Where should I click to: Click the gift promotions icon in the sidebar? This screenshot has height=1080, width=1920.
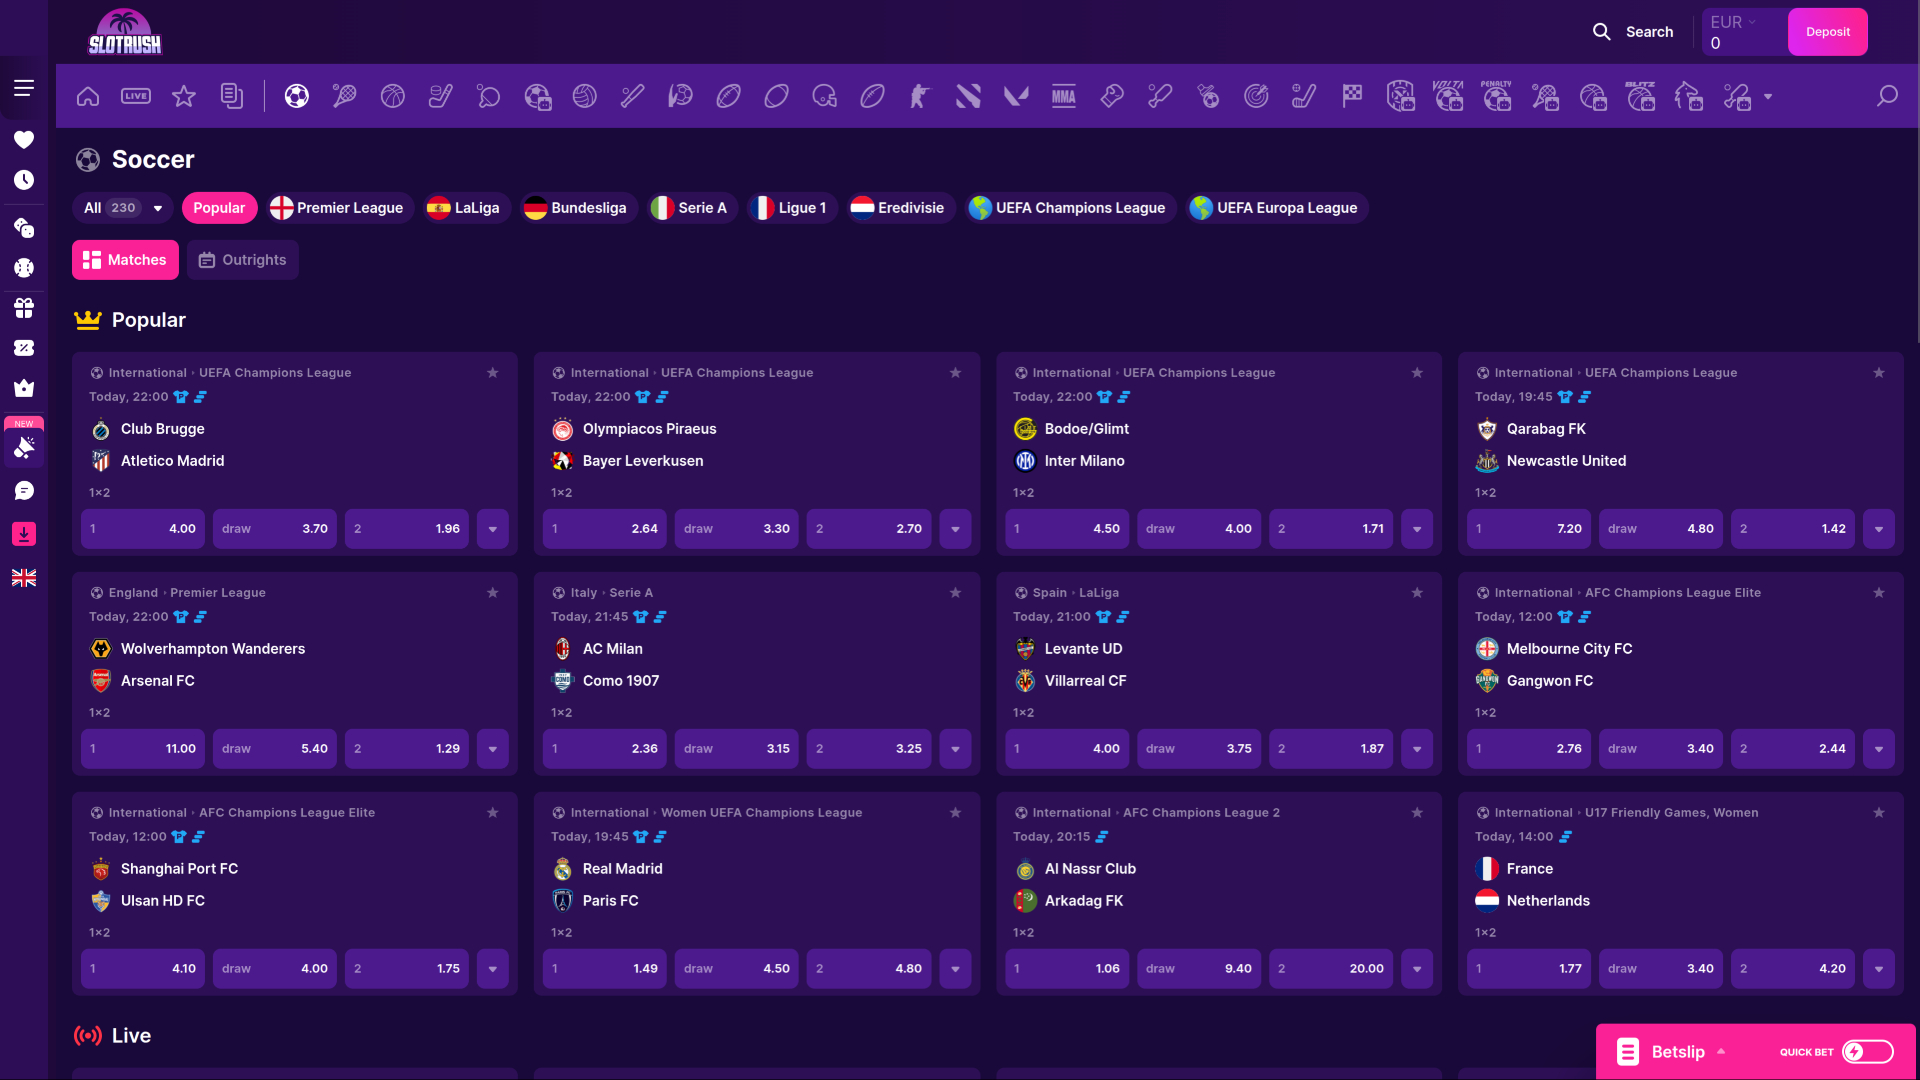pos(24,308)
